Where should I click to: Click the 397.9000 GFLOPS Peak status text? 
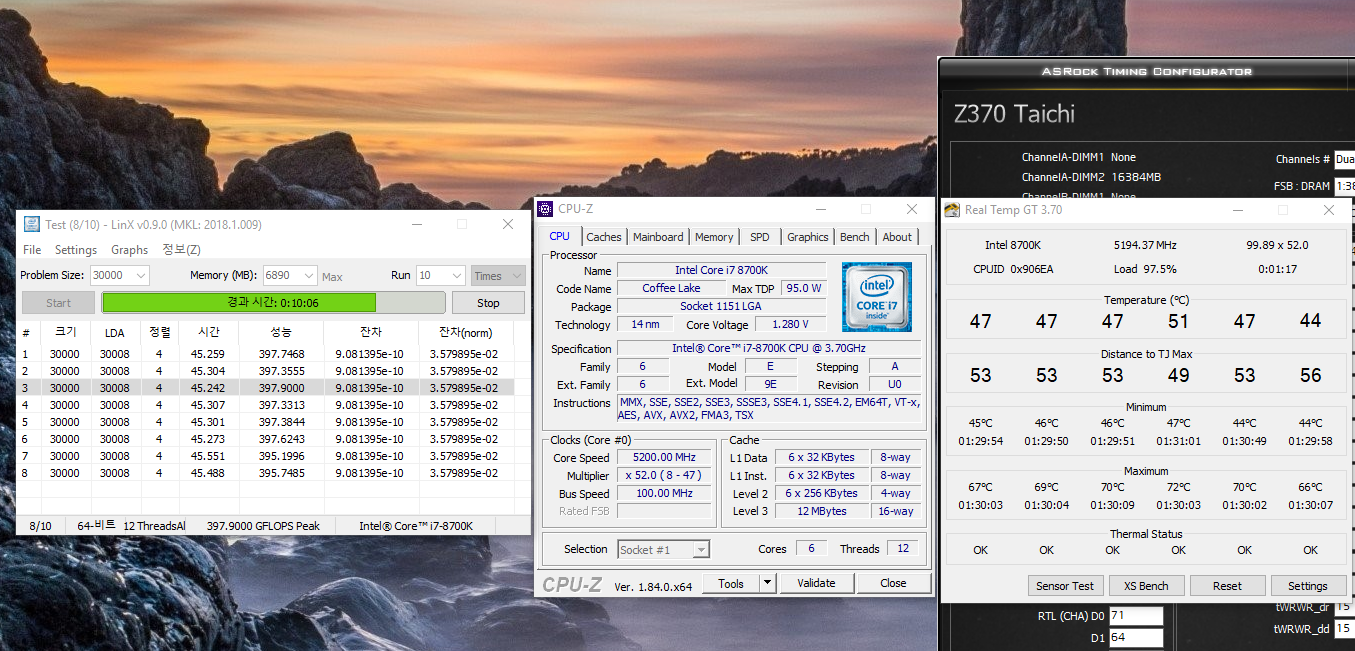tap(263, 526)
